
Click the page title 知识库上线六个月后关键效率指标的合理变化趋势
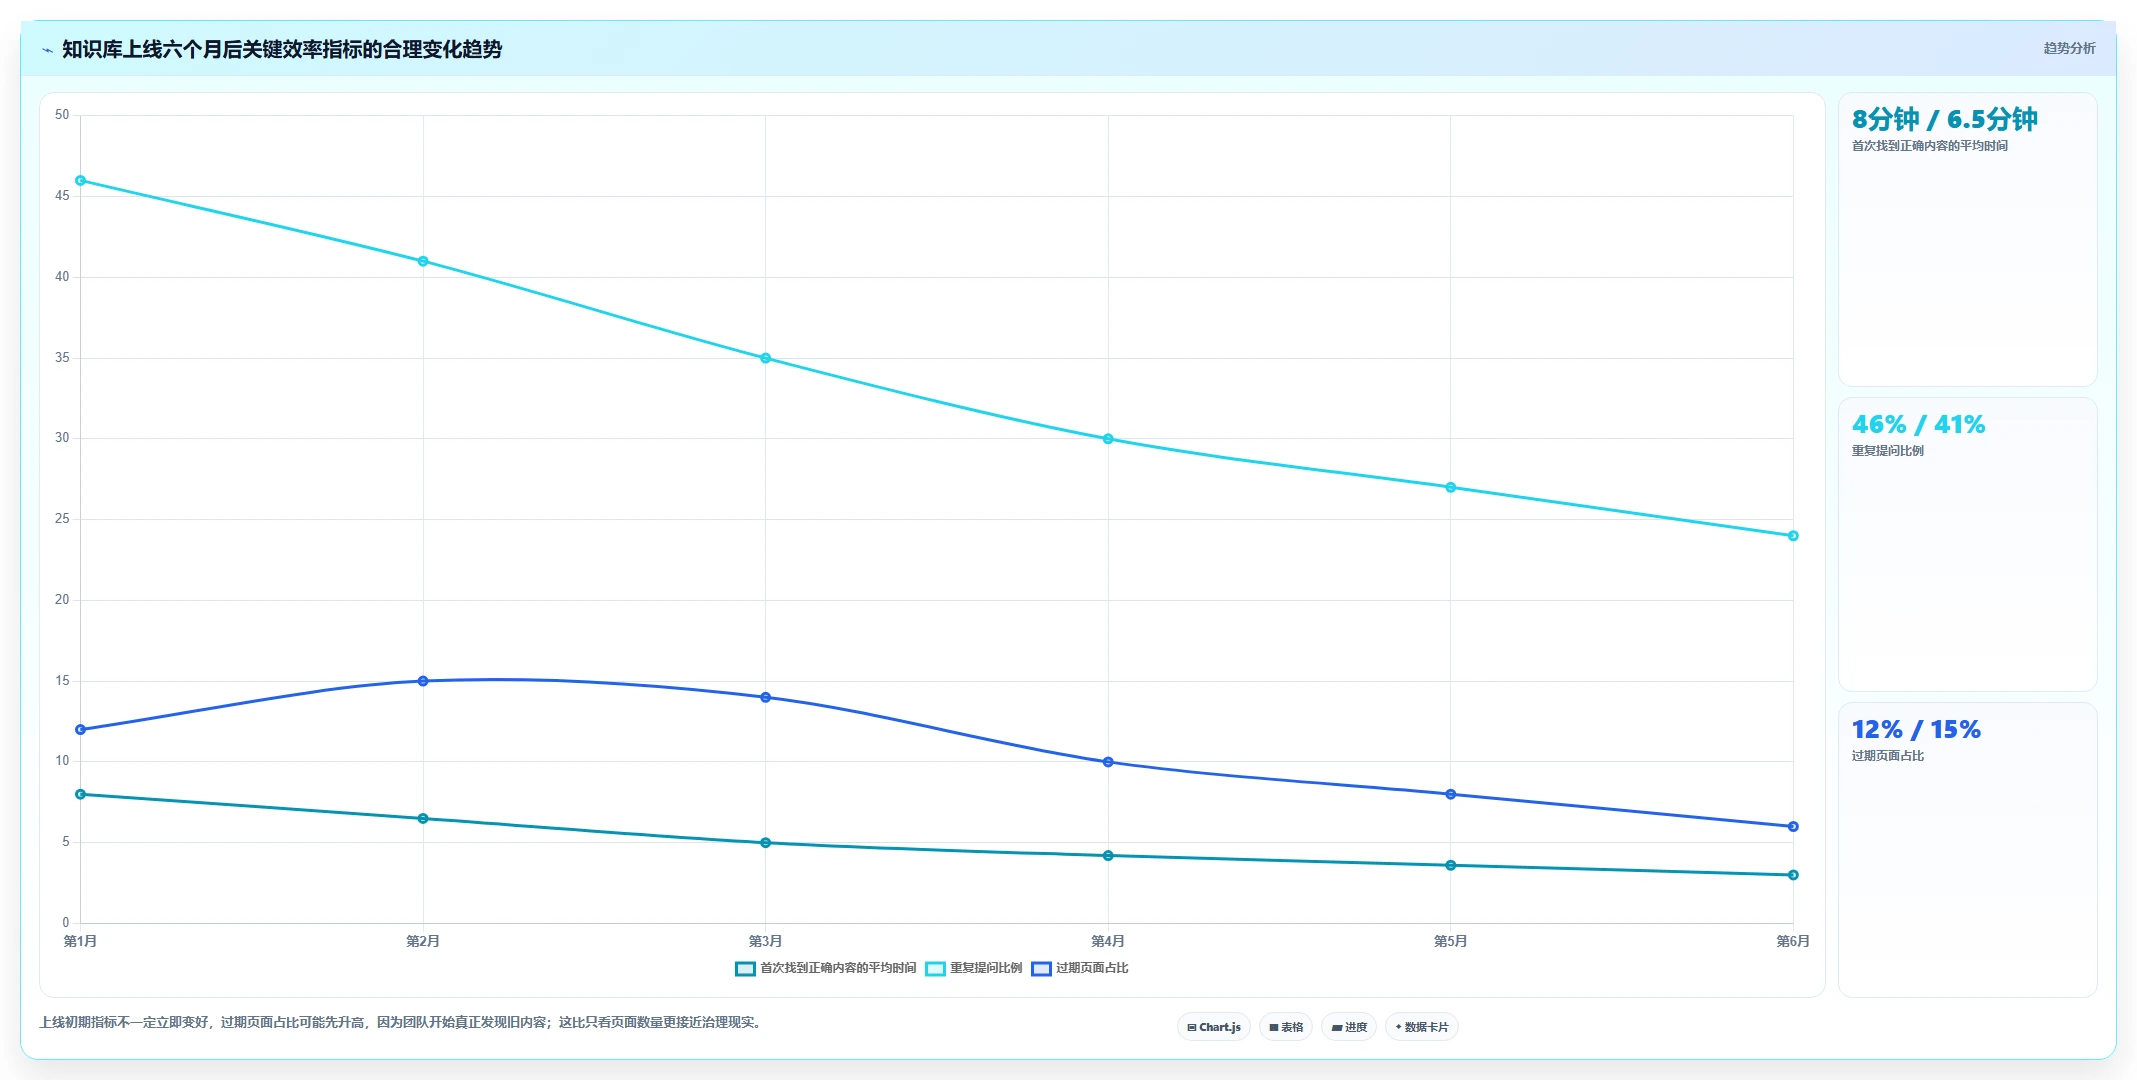[x=282, y=49]
